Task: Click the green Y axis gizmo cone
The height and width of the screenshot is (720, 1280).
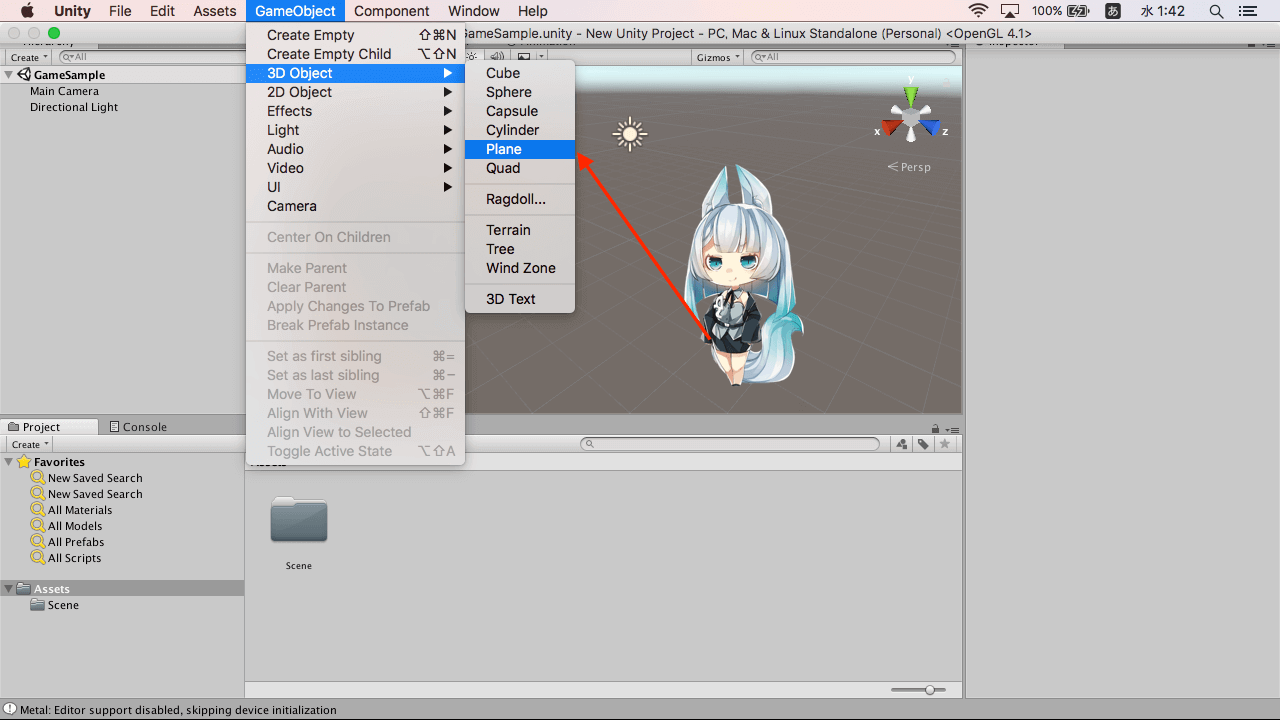Action: point(911,95)
